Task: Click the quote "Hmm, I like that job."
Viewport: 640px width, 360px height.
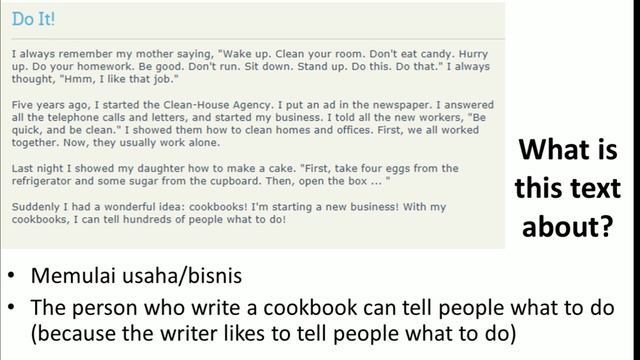Action: pos(119,79)
